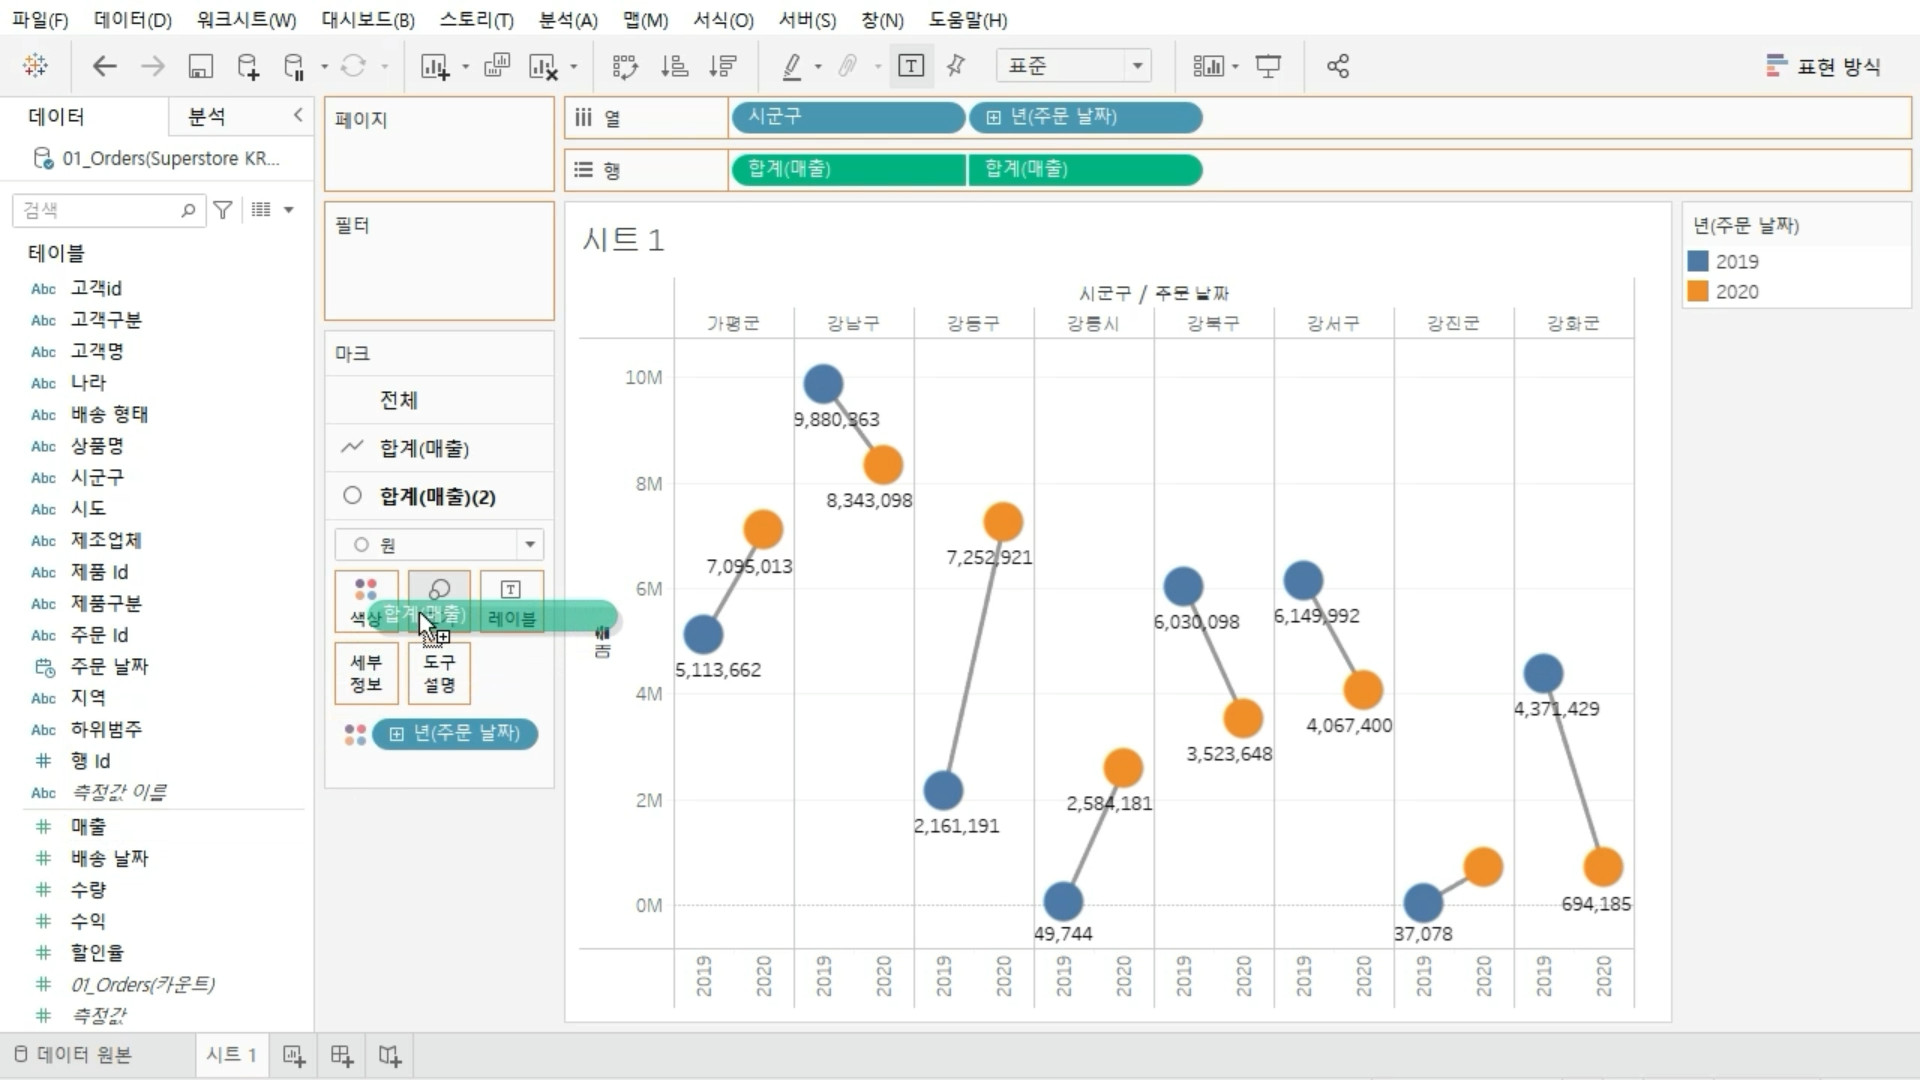
Task: Switch to the 분석 pane tab
Action: click(x=207, y=117)
